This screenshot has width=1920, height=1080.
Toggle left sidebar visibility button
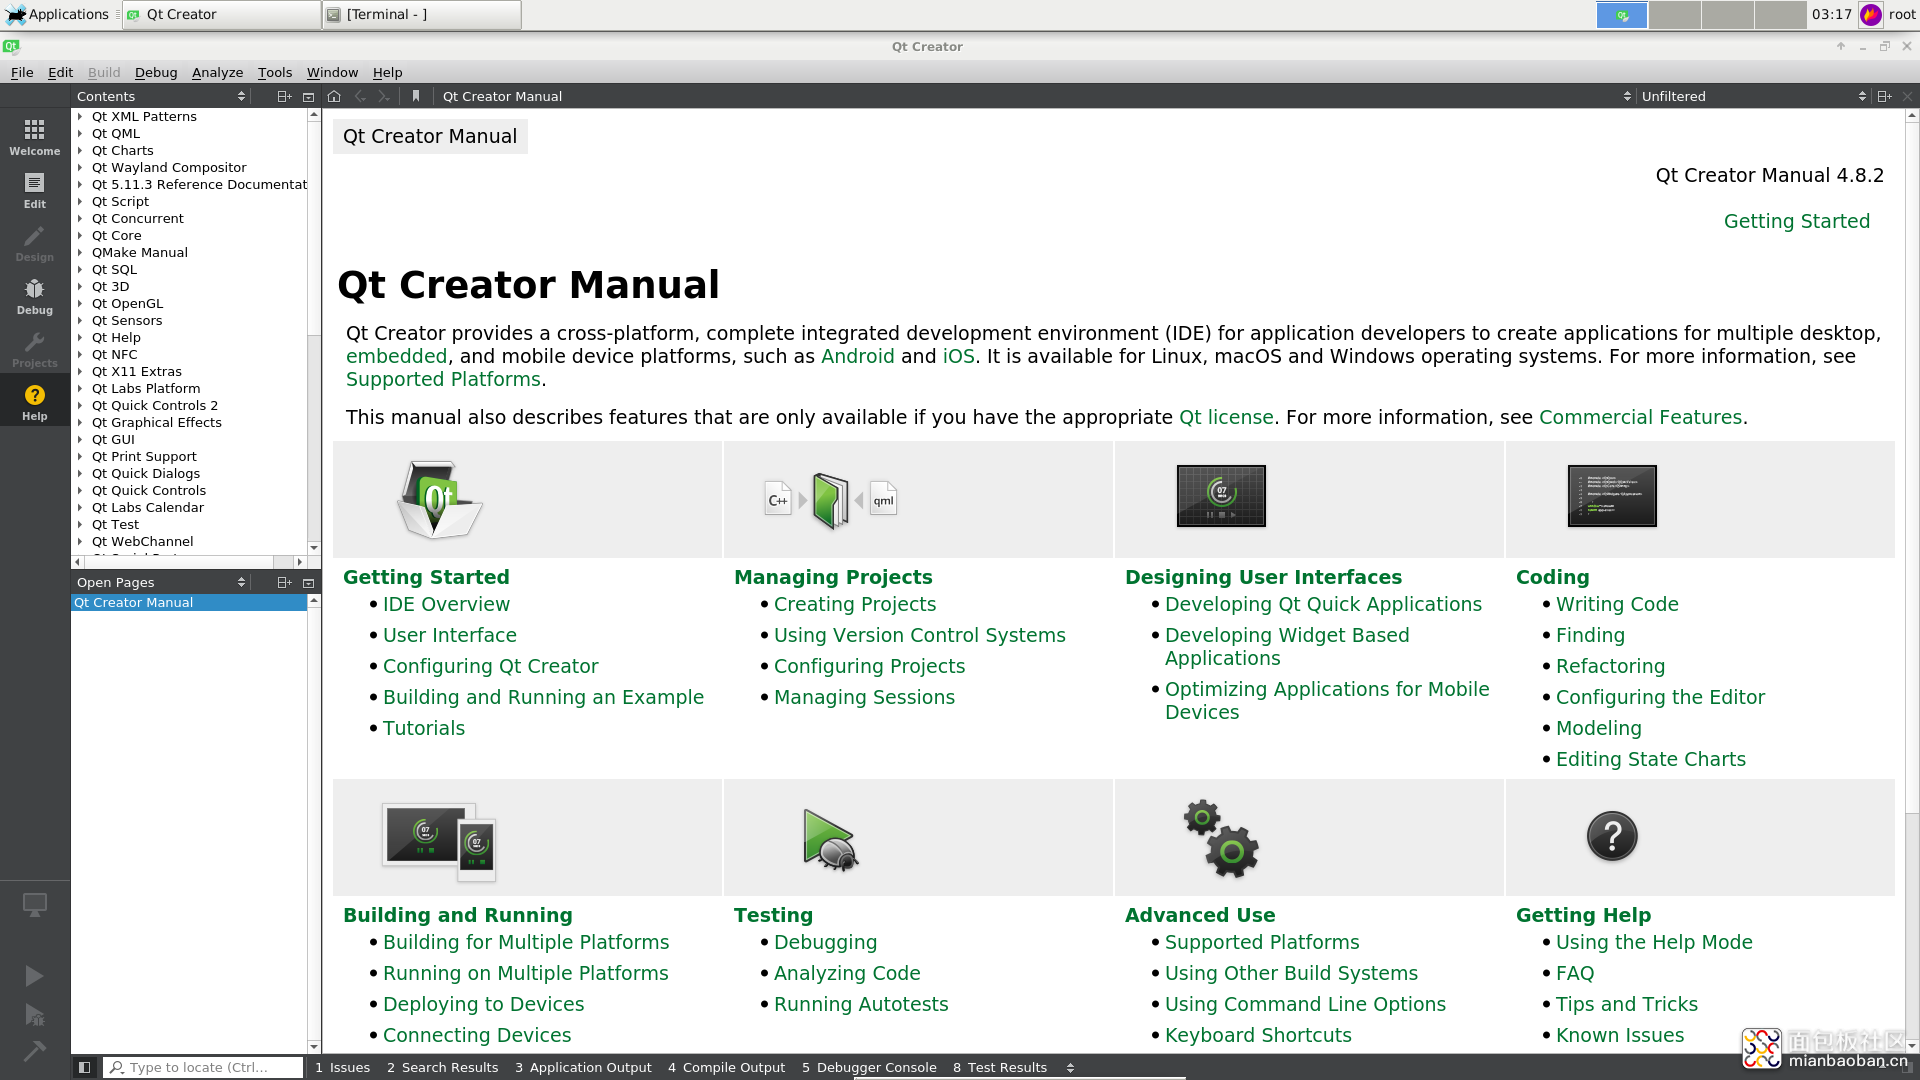click(x=85, y=1067)
